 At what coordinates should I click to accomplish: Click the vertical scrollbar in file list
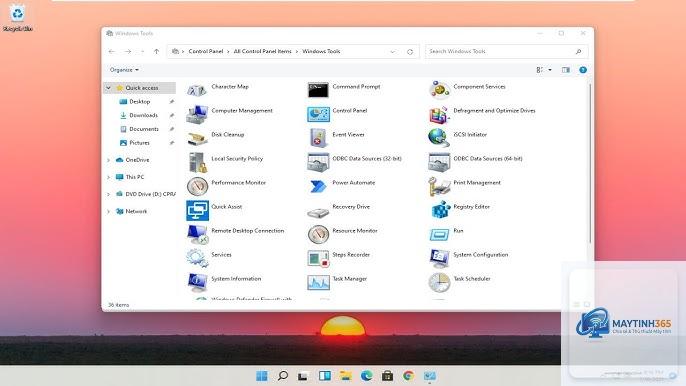click(590, 164)
